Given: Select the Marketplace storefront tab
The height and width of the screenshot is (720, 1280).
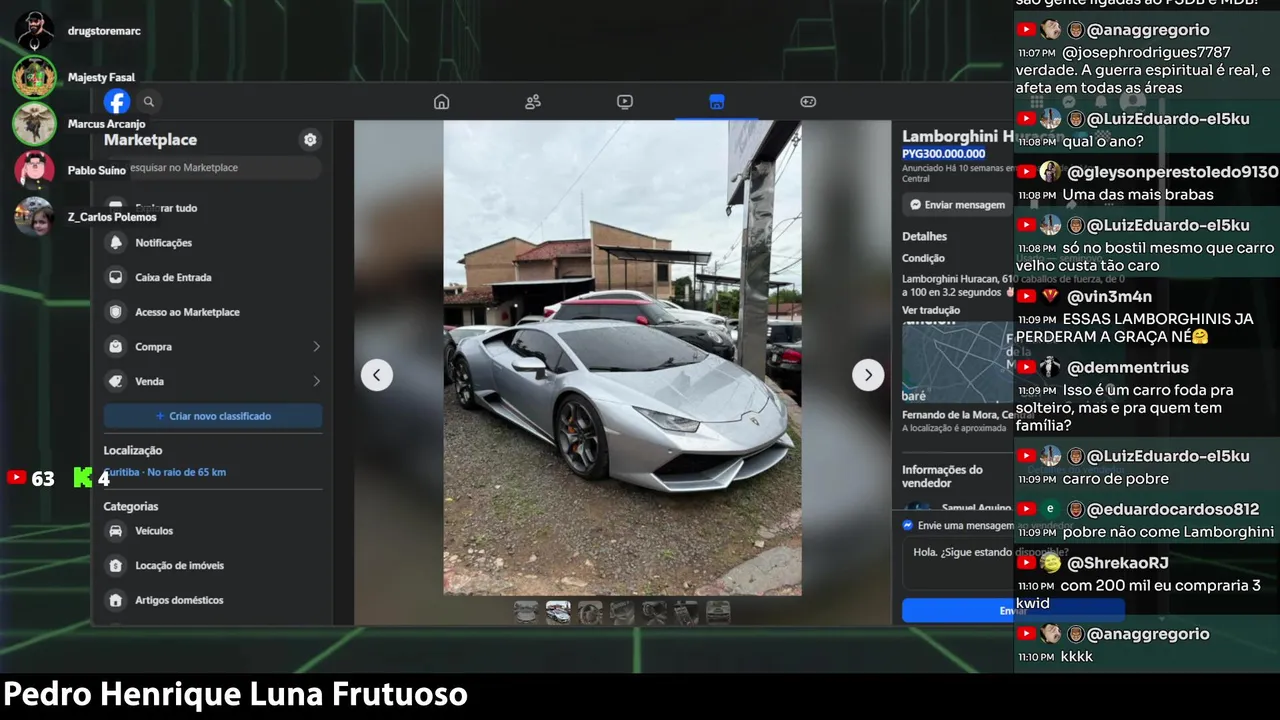Looking at the screenshot, I should [x=716, y=101].
